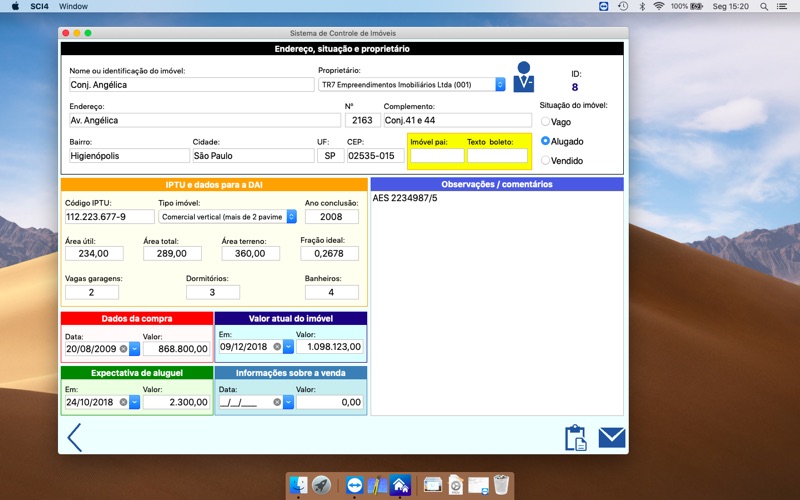Click the Nº field with 2163
This screenshot has height=500, width=800.
point(363,120)
